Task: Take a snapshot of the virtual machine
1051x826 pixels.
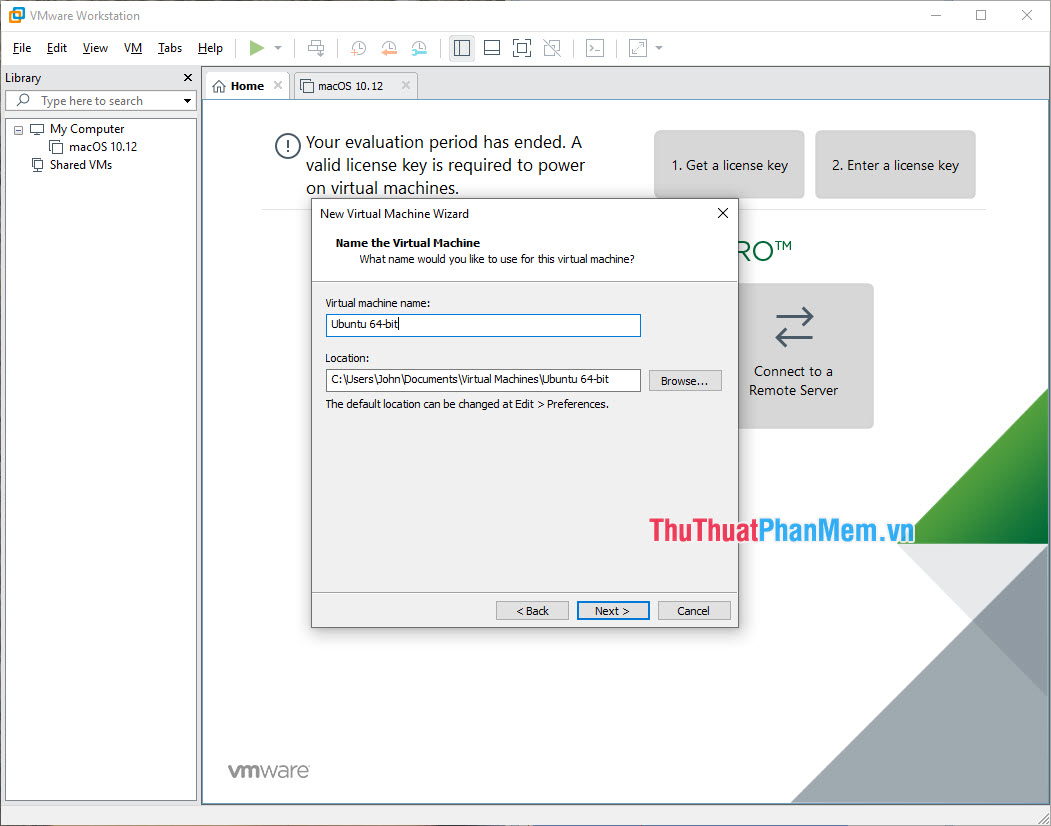Action: pos(358,47)
